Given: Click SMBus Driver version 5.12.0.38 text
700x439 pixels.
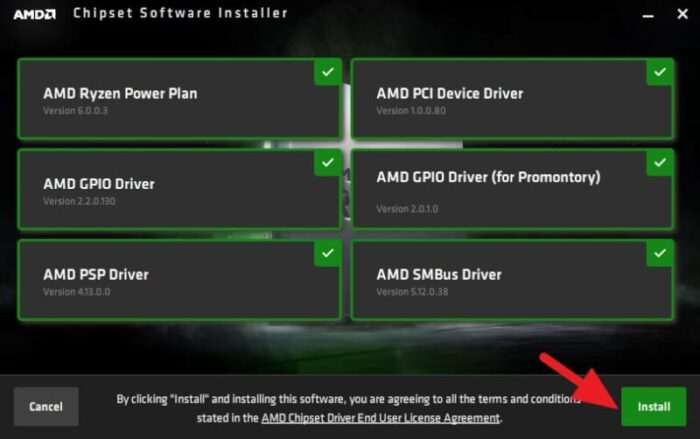Looking at the screenshot, I should click(x=412, y=292).
